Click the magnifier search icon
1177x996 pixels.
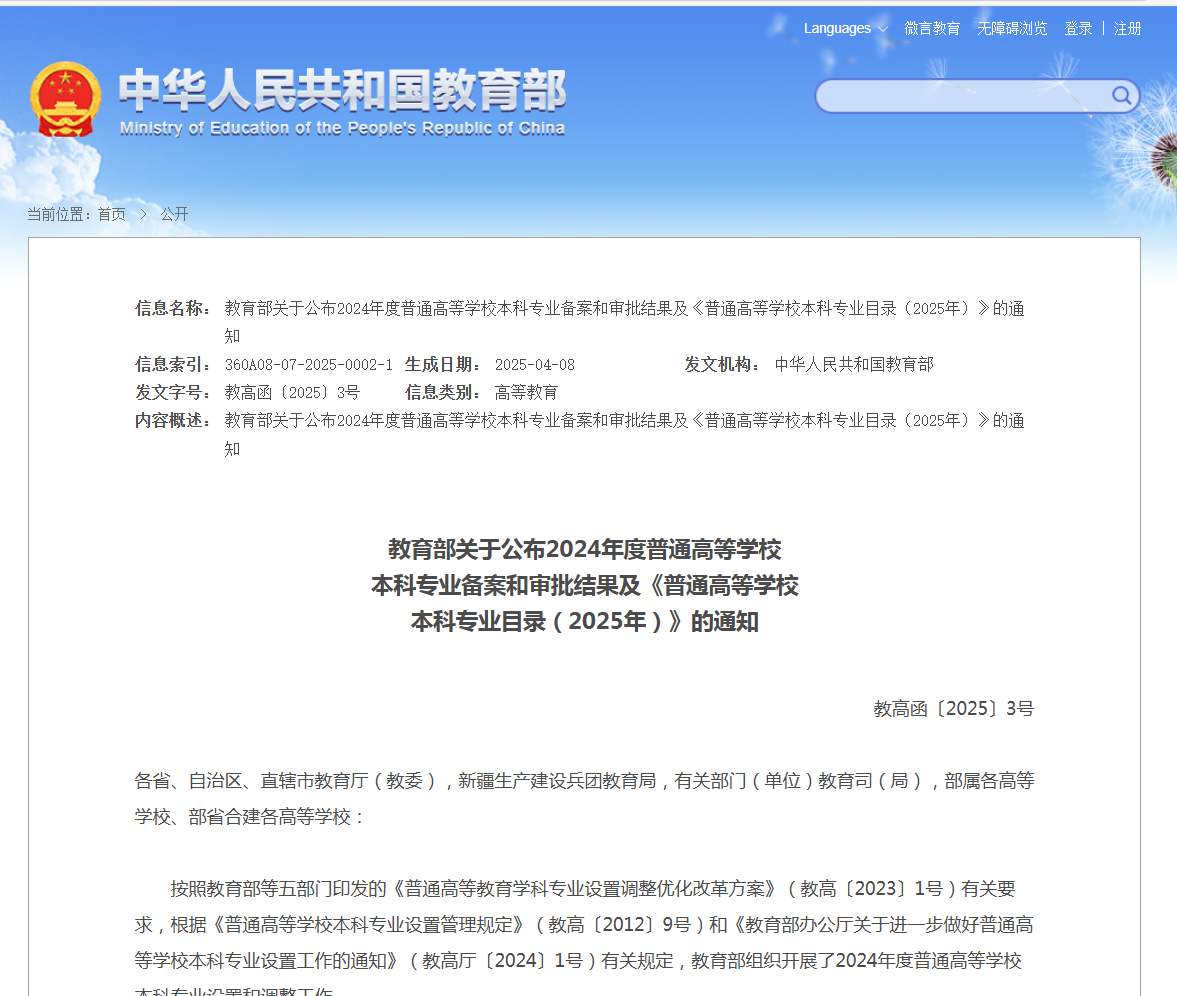[x=1122, y=96]
